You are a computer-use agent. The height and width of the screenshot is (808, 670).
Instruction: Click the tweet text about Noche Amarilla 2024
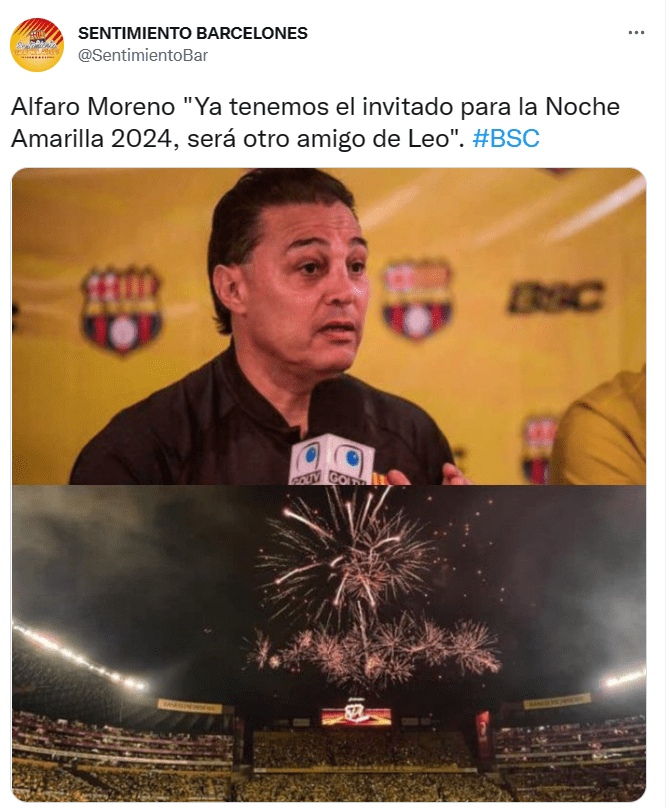315,123
